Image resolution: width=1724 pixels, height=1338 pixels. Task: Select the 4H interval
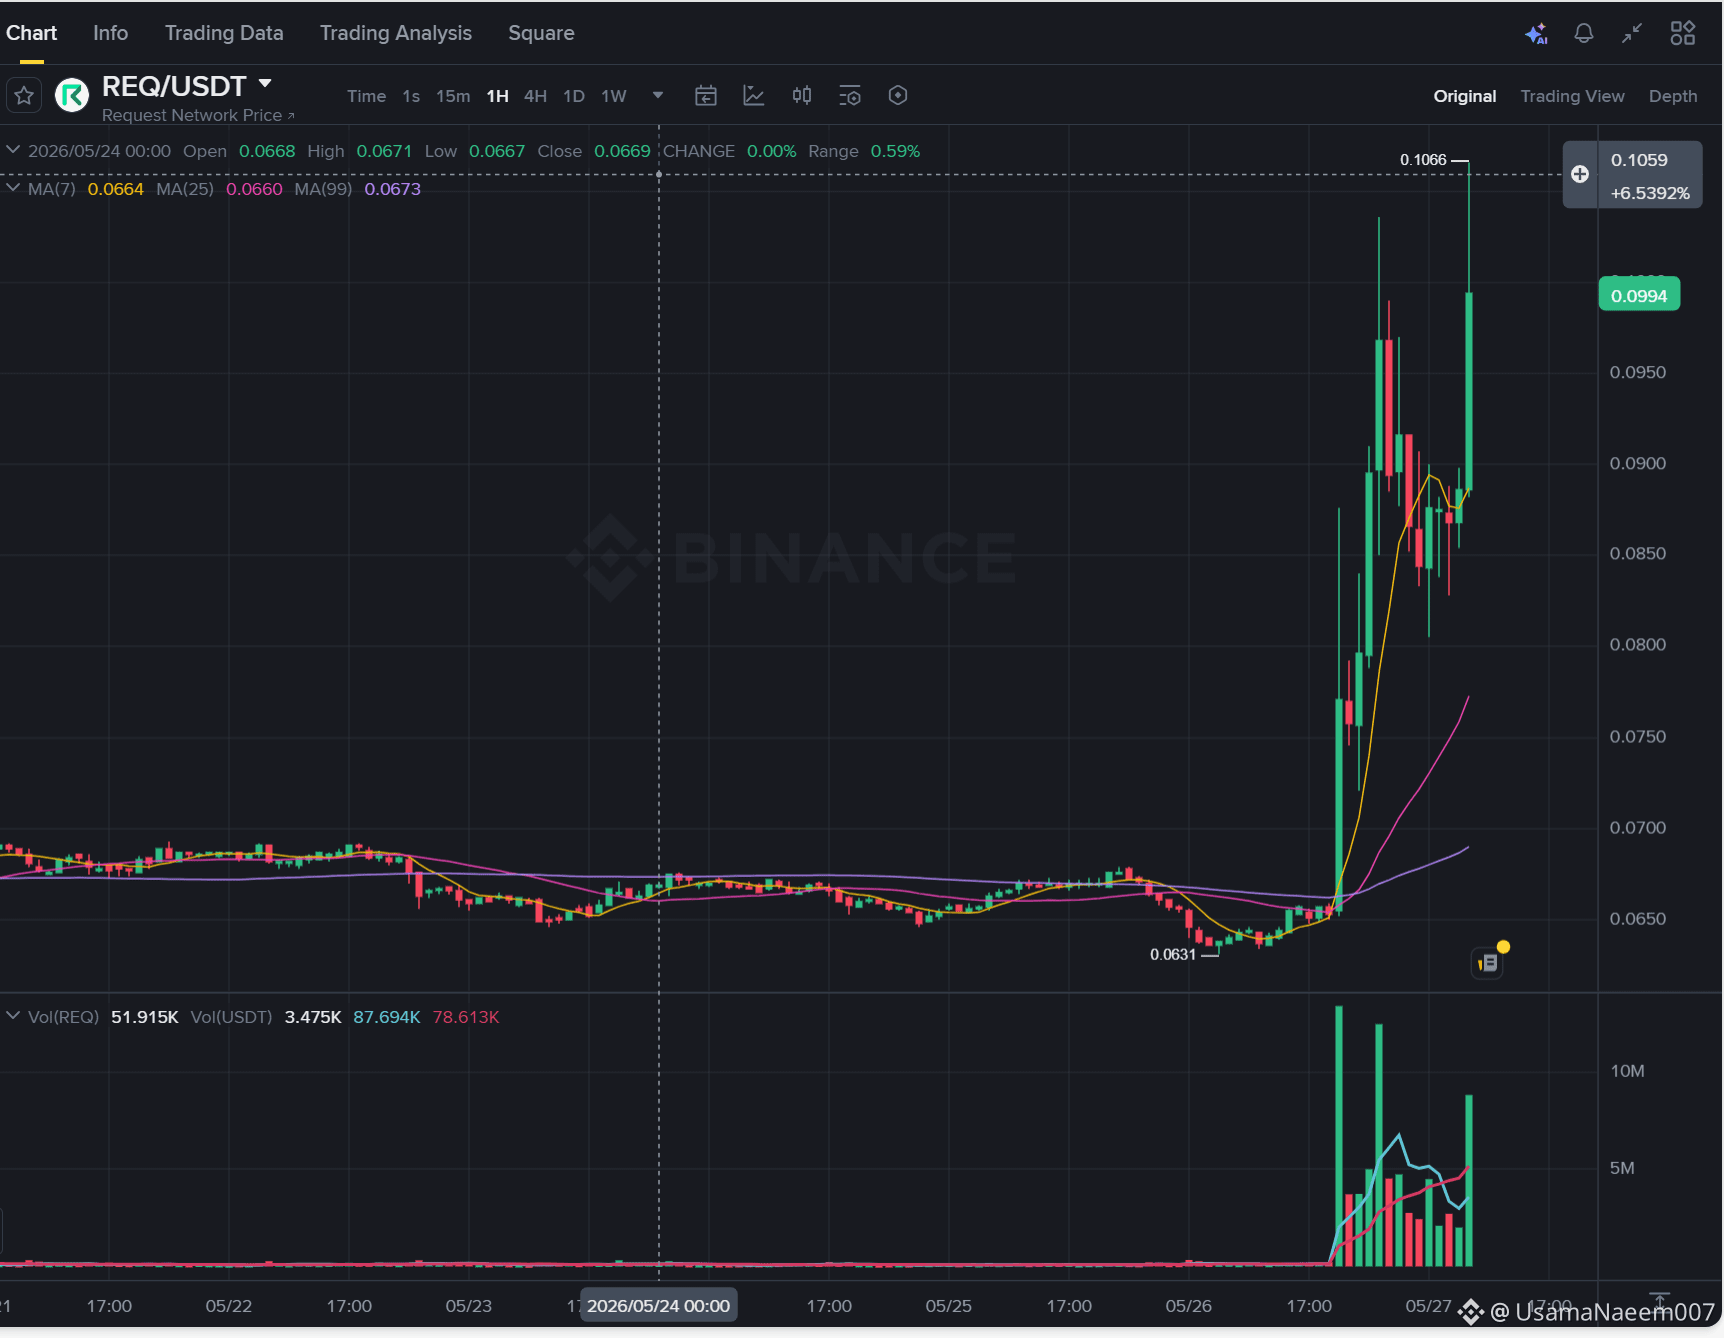point(536,96)
